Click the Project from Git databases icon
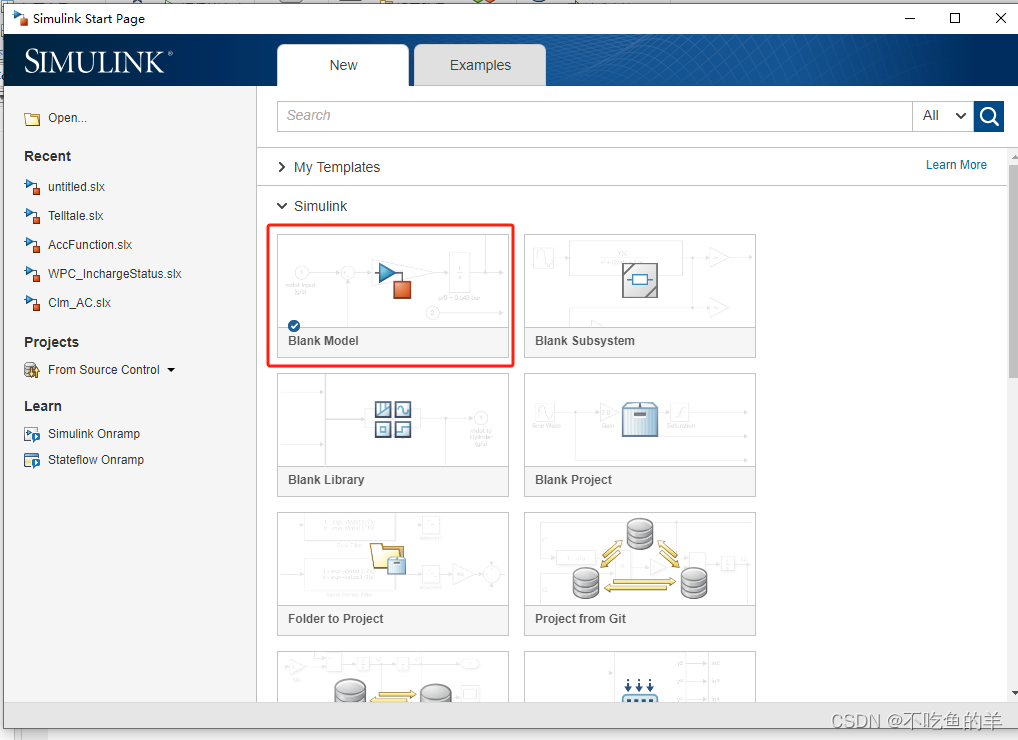Image resolution: width=1018 pixels, height=740 pixels. 639,558
